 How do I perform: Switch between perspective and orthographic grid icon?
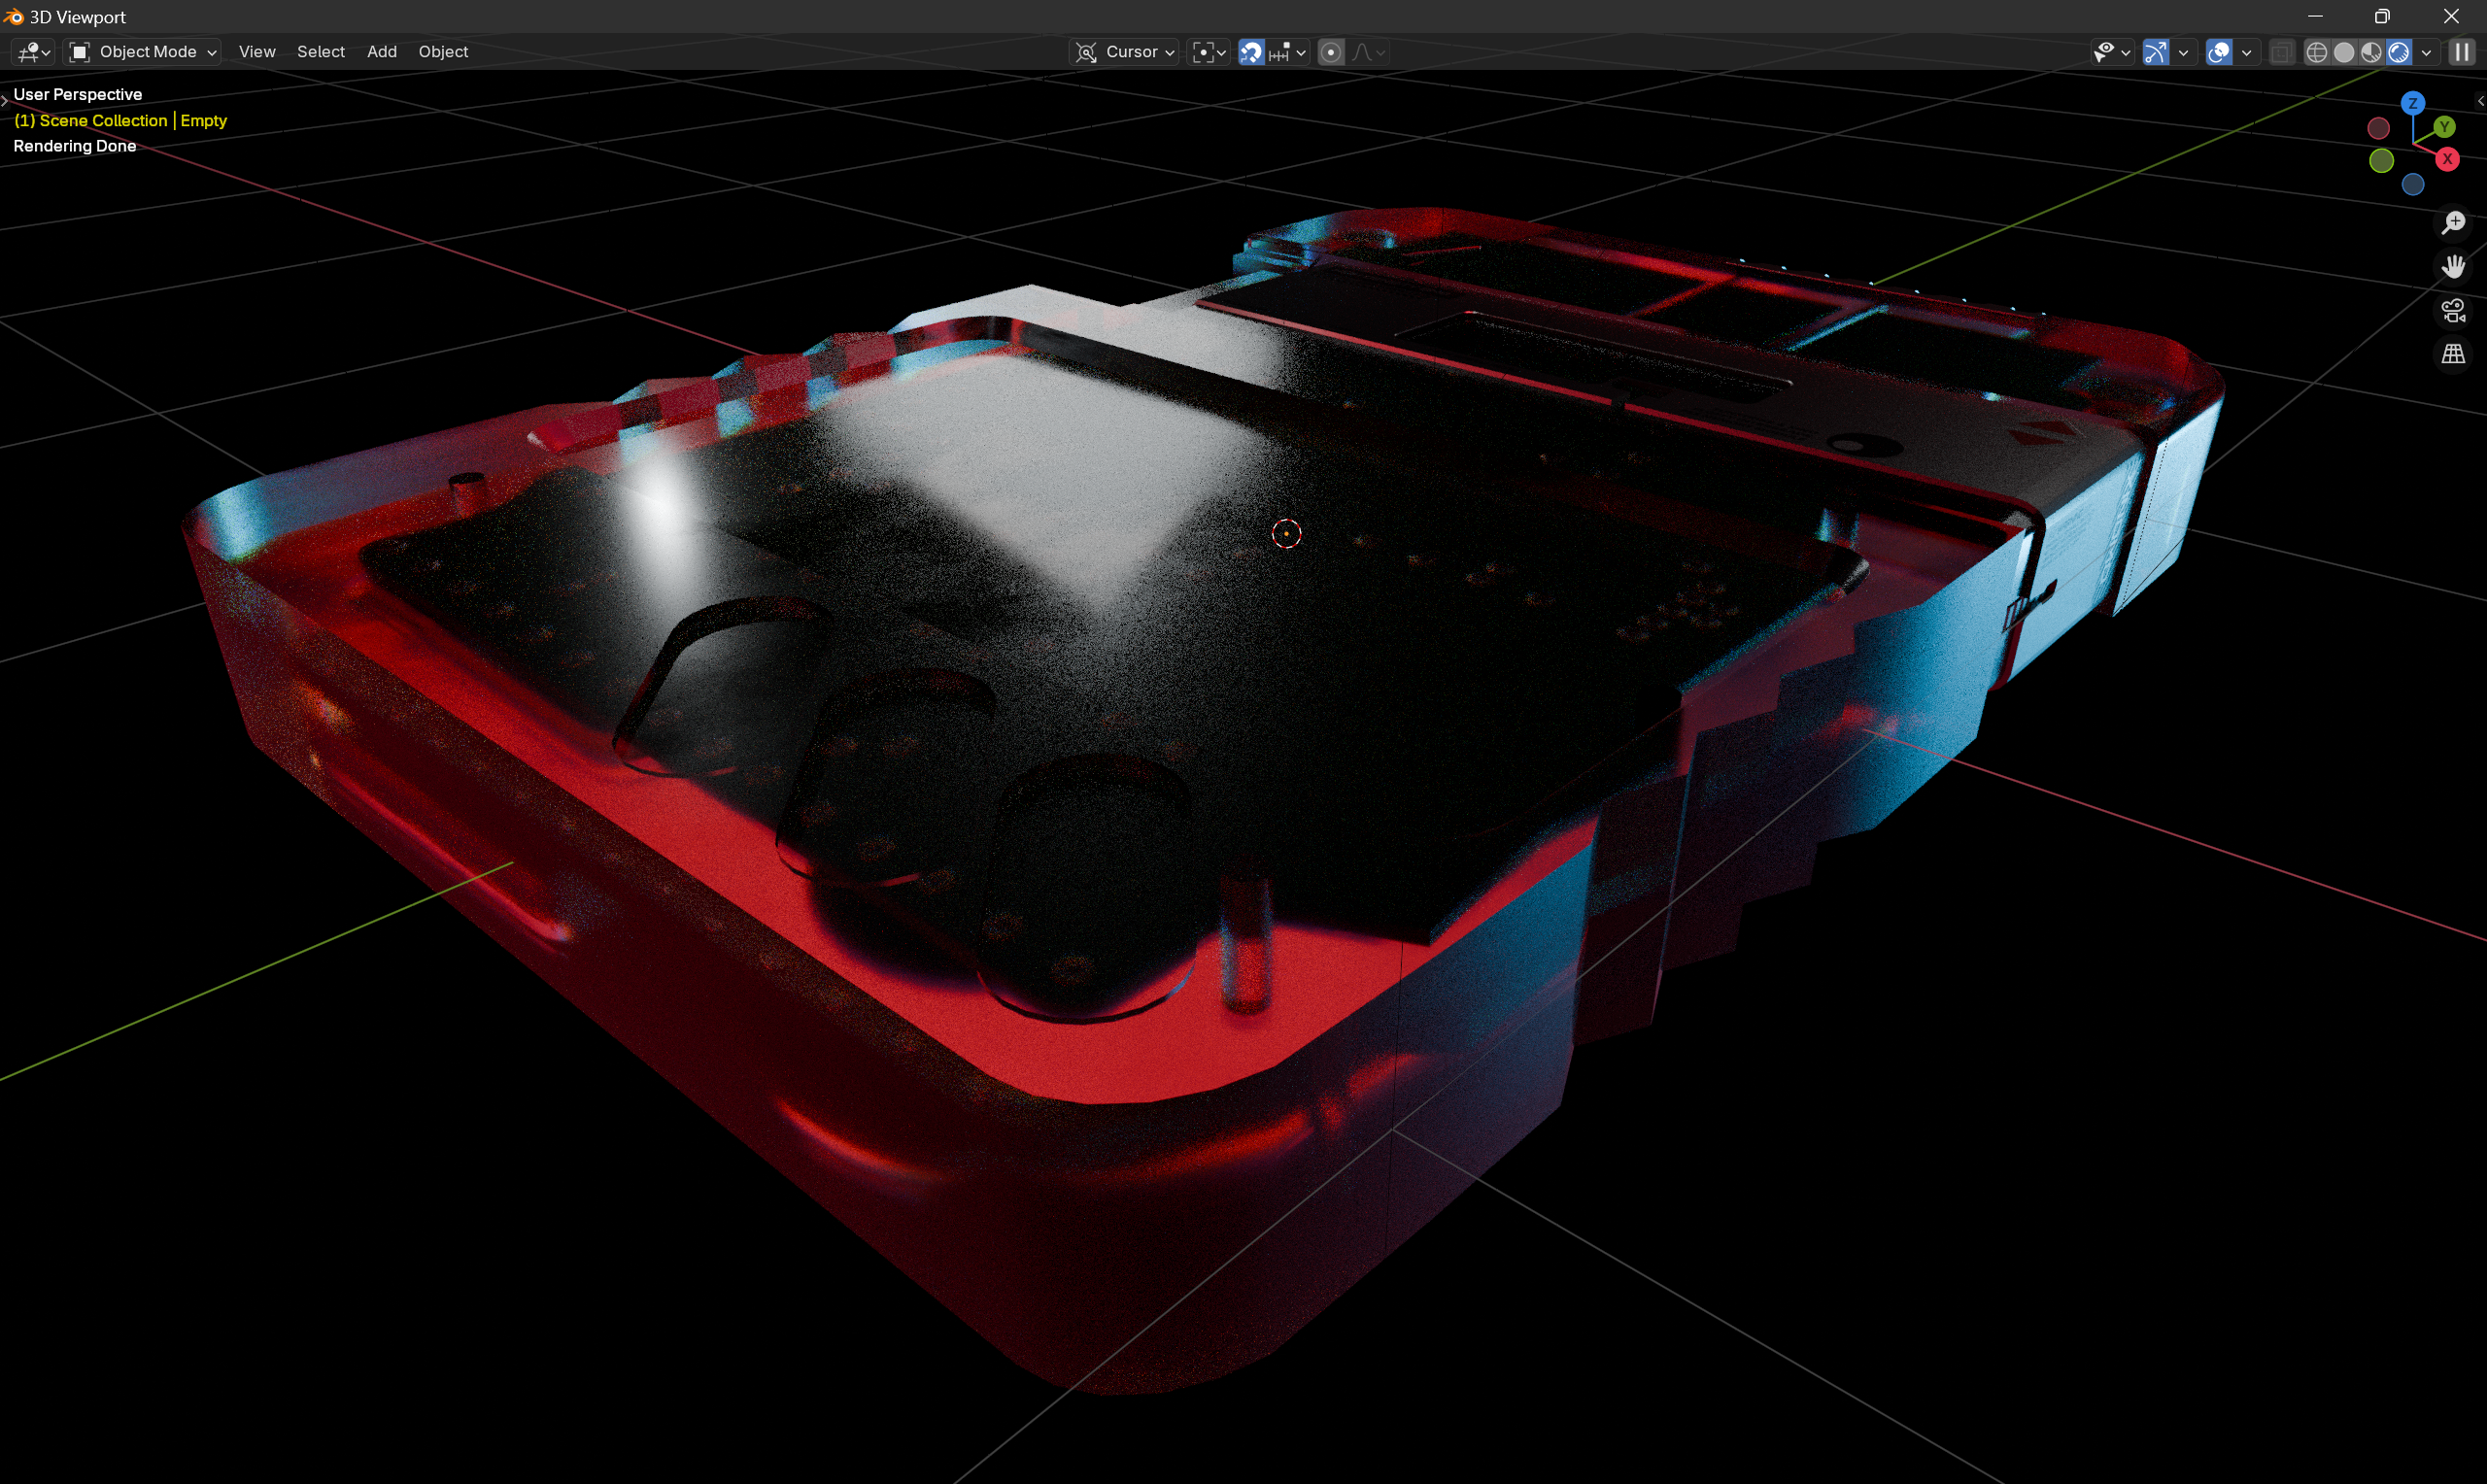[x=2454, y=354]
